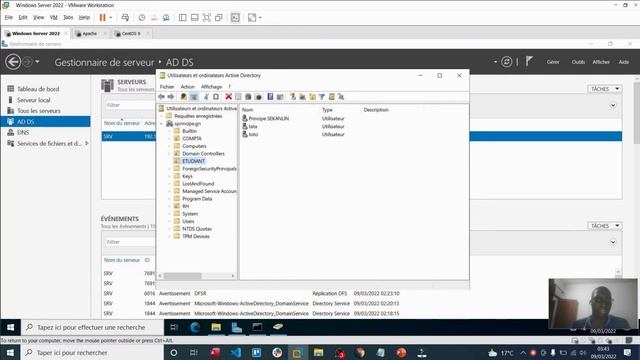
Task: Click the VMware snapshot clock icon
Action: click(x=142, y=18)
